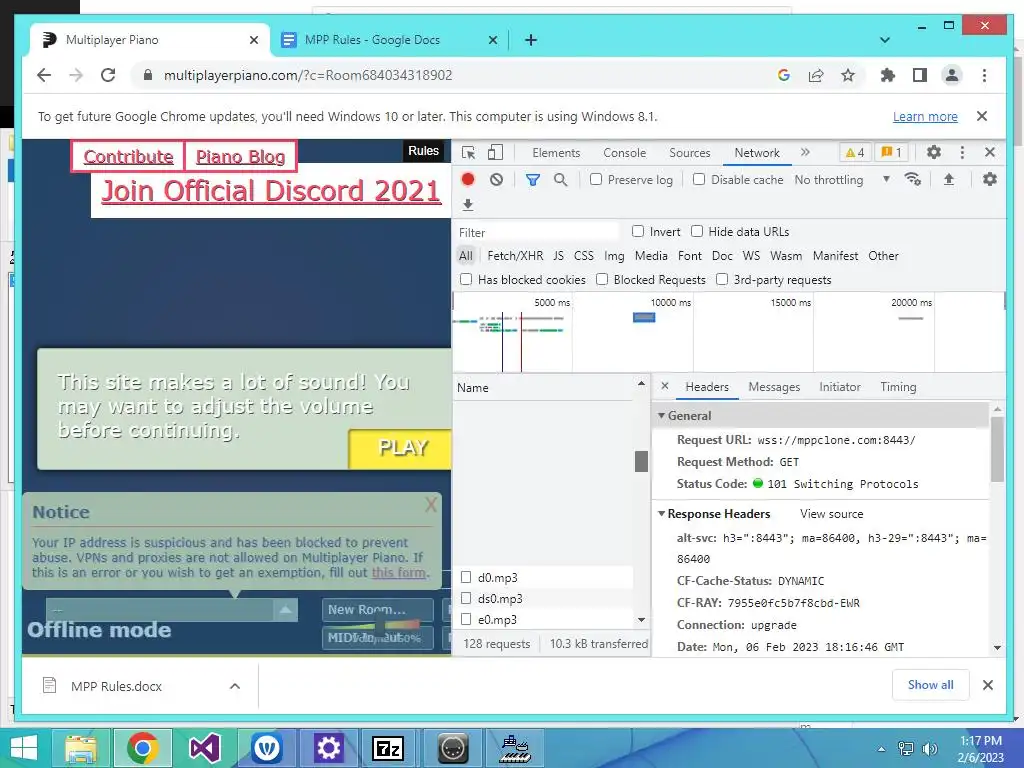Open 7-Zip from the taskbar
The width and height of the screenshot is (1024, 768).
tap(388, 748)
